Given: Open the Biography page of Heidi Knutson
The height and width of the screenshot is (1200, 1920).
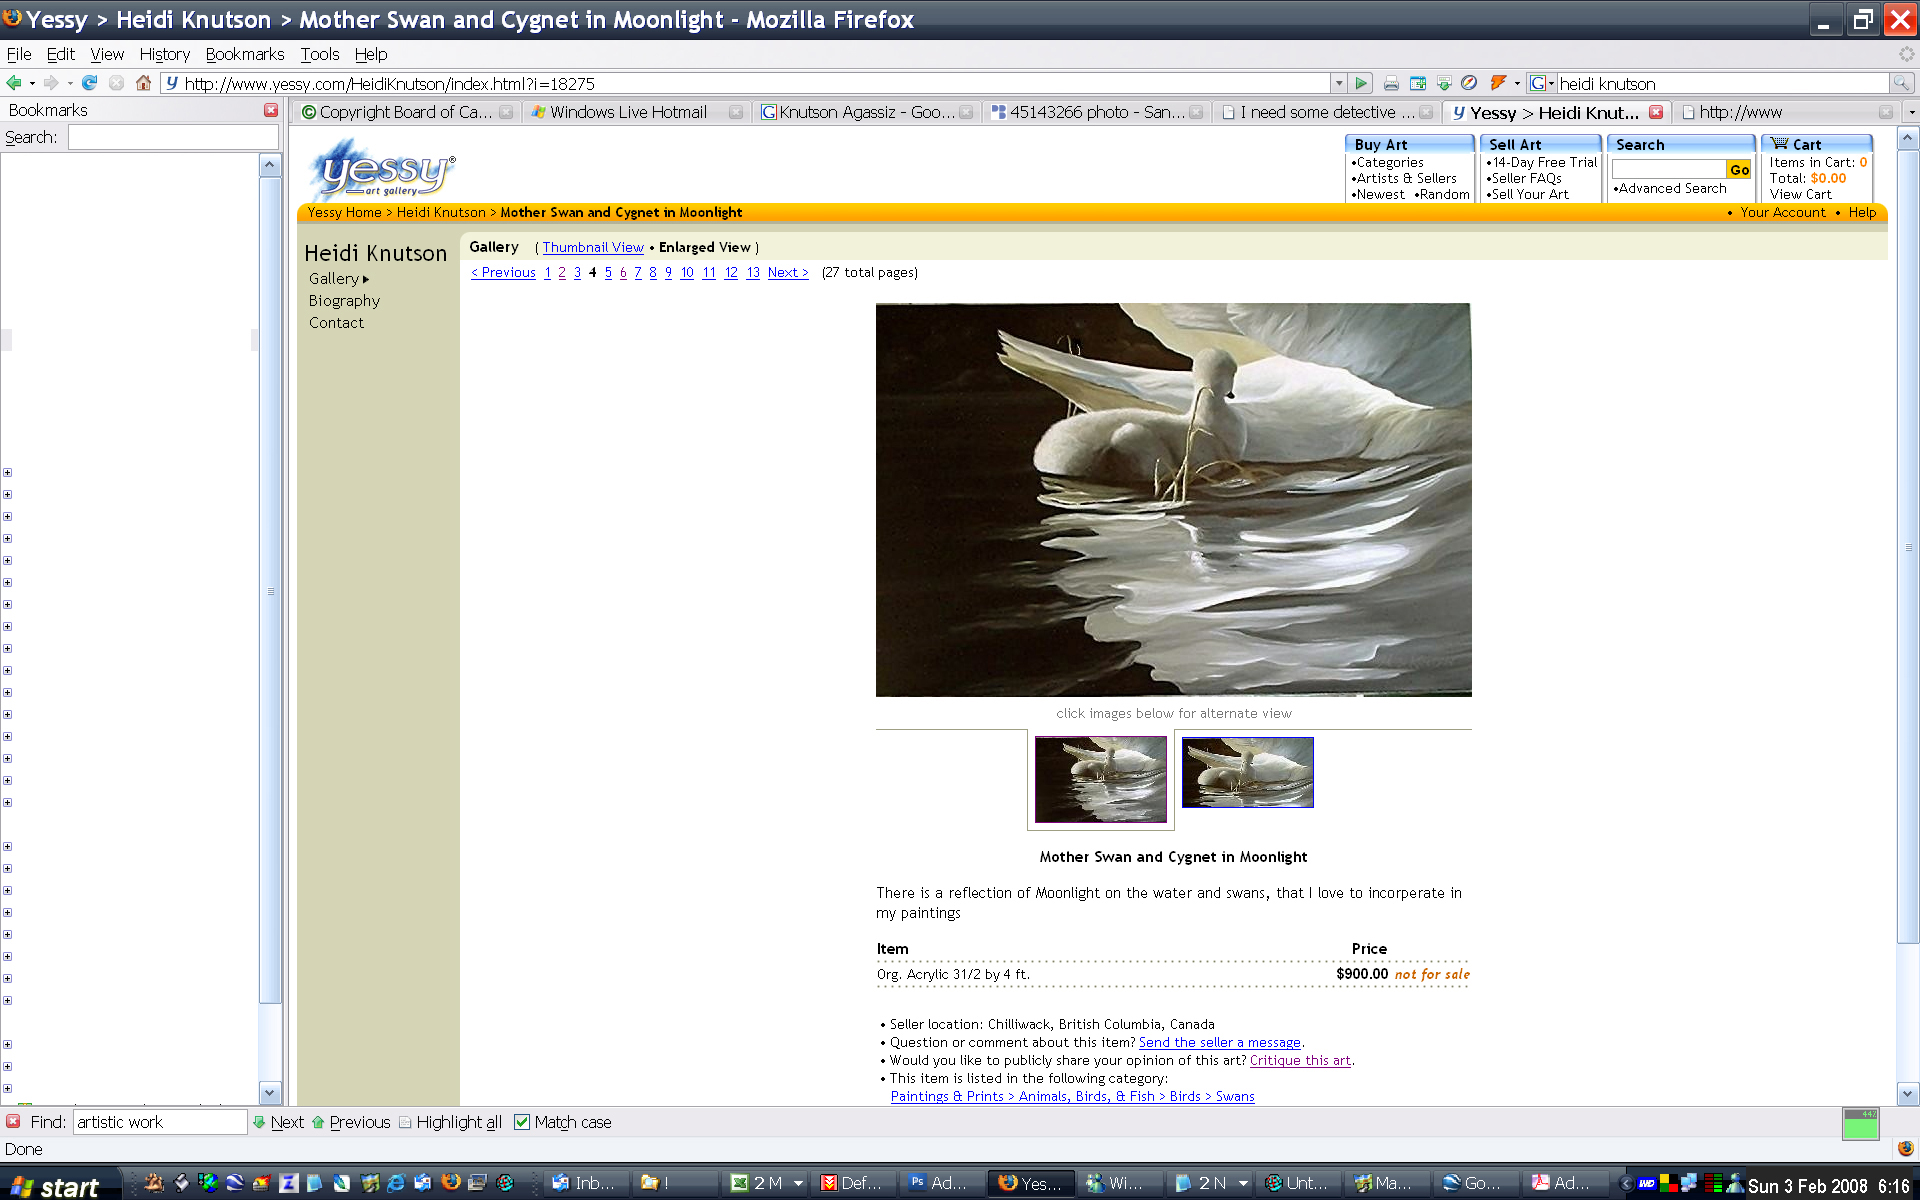Looking at the screenshot, I should (x=344, y=300).
